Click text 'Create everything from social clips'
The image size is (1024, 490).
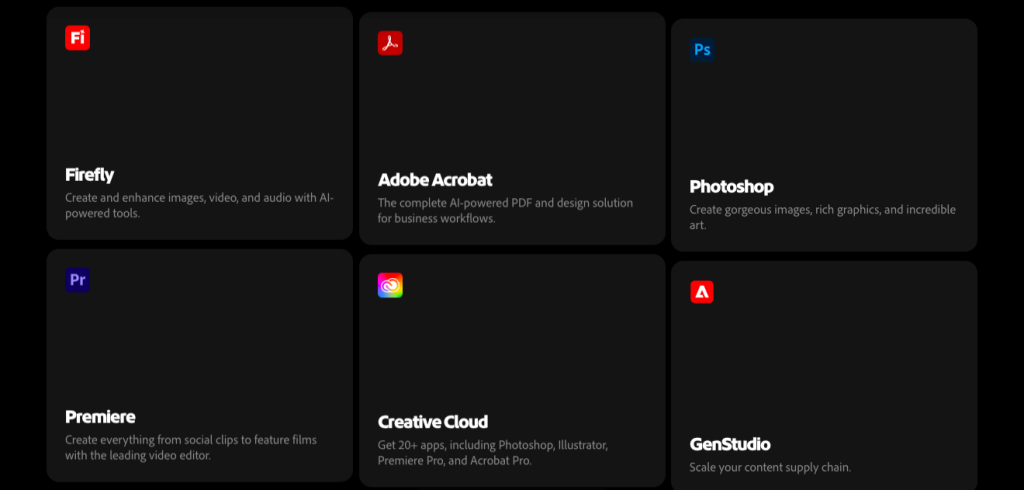click(x=149, y=440)
